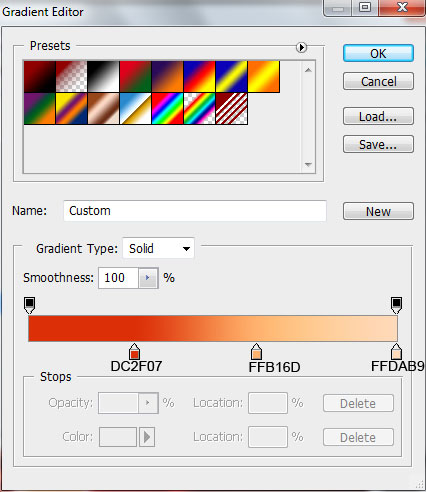Open the Gradient Type dropdown
The width and height of the screenshot is (426, 492).
click(158, 248)
